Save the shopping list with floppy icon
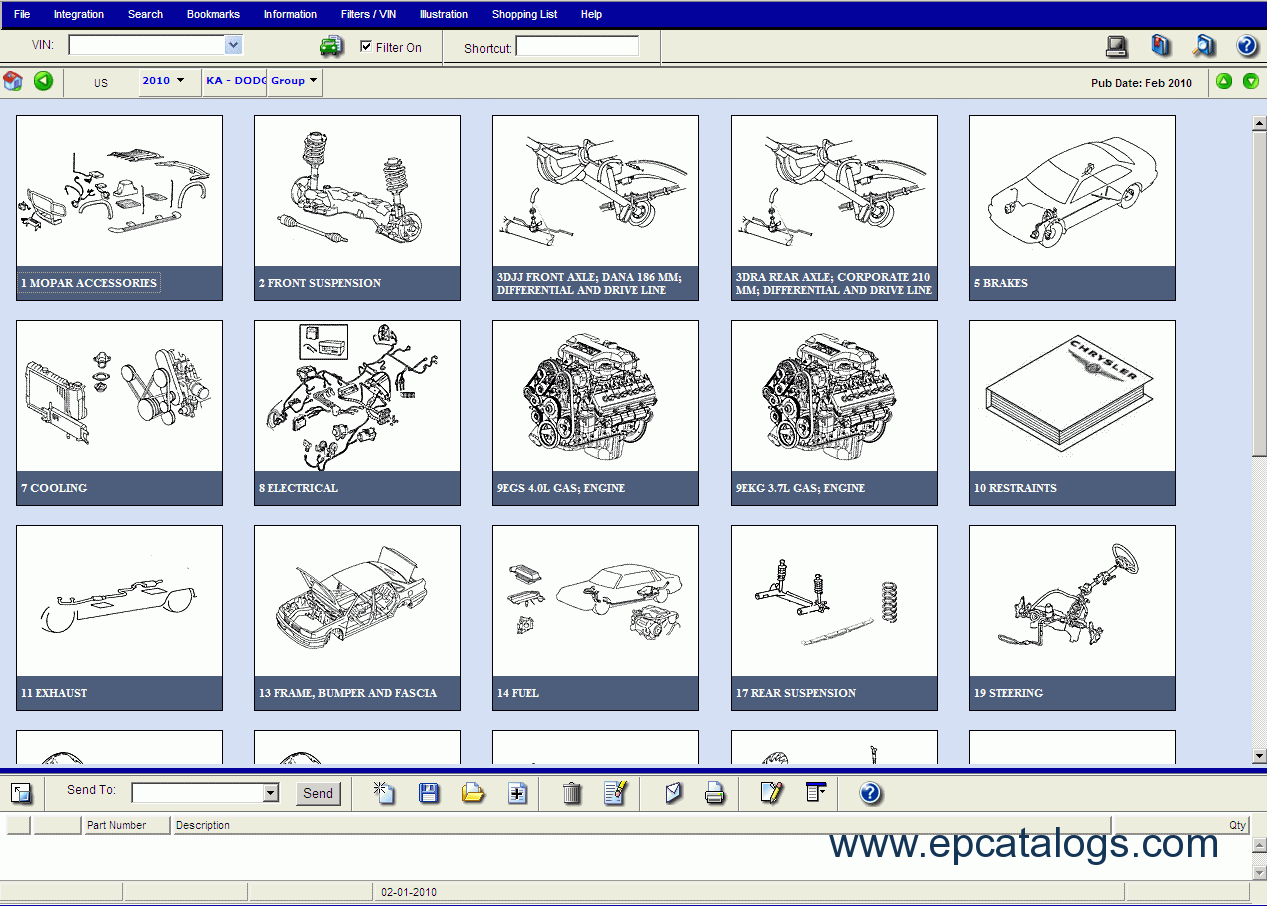Viewport: 1267px width, 906px height. (x=429, y=793)
